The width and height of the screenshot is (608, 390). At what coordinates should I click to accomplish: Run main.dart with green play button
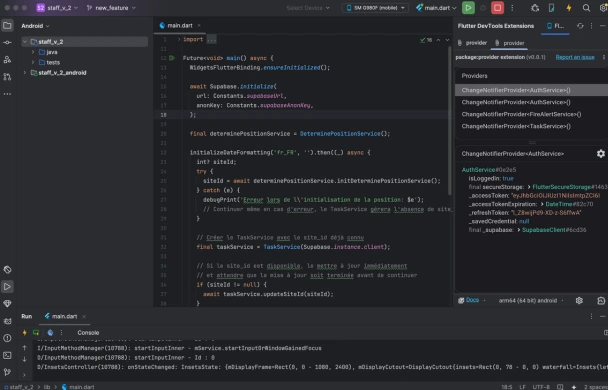[468, 8]
